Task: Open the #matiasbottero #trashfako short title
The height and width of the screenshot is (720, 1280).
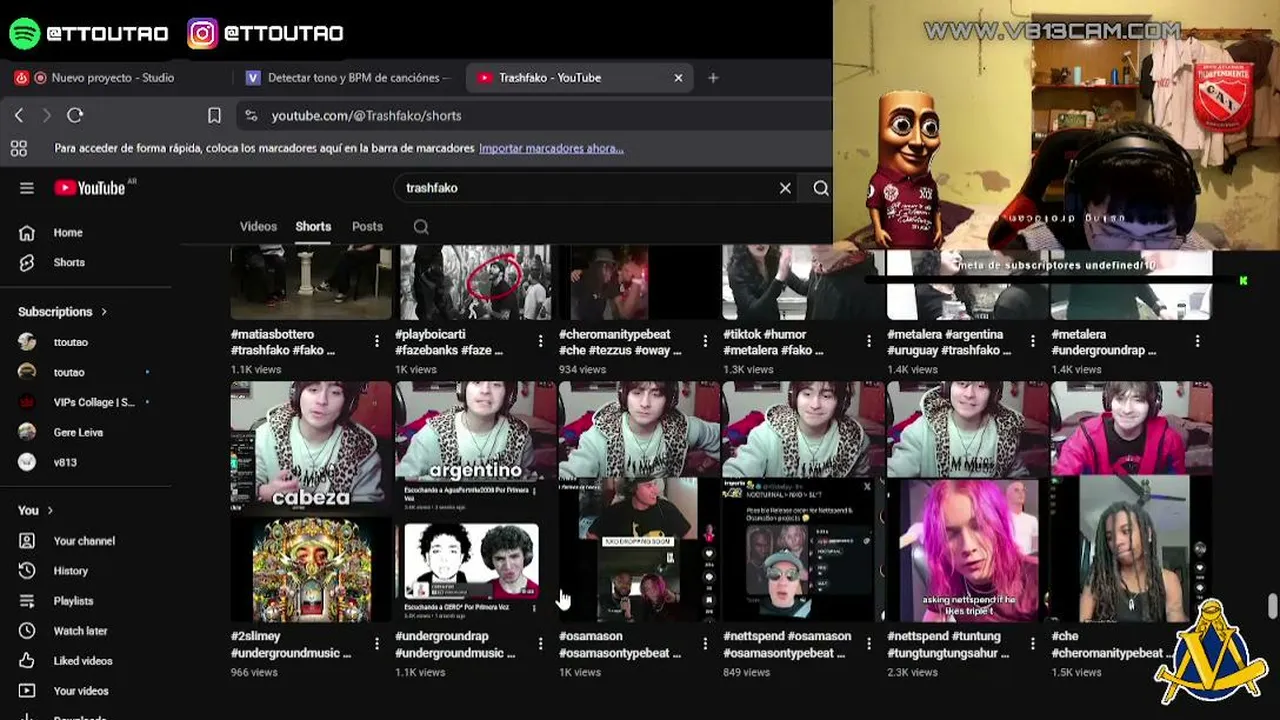Action: pos(283,343)
